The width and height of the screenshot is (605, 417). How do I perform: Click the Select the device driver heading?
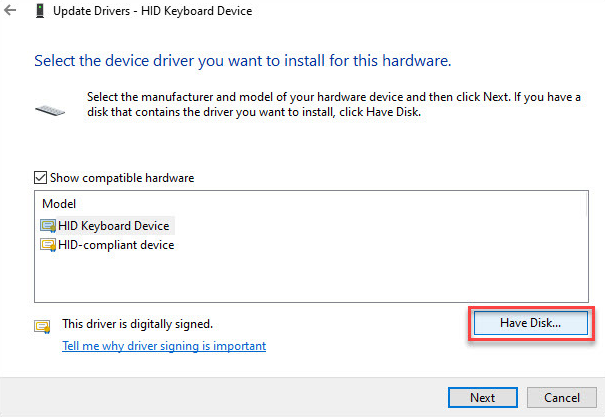pos(243,61)
